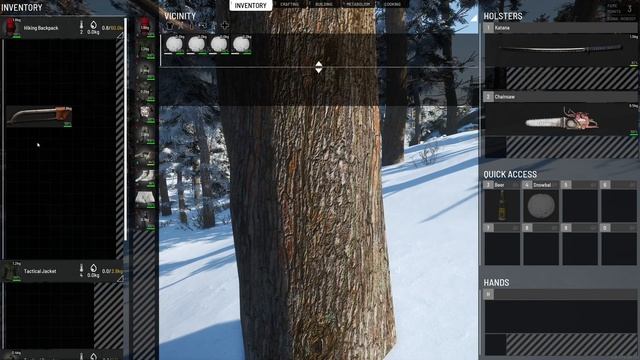Click the Hiking Backpack container icon
The image size is (640, 360).
pos(11,28)
